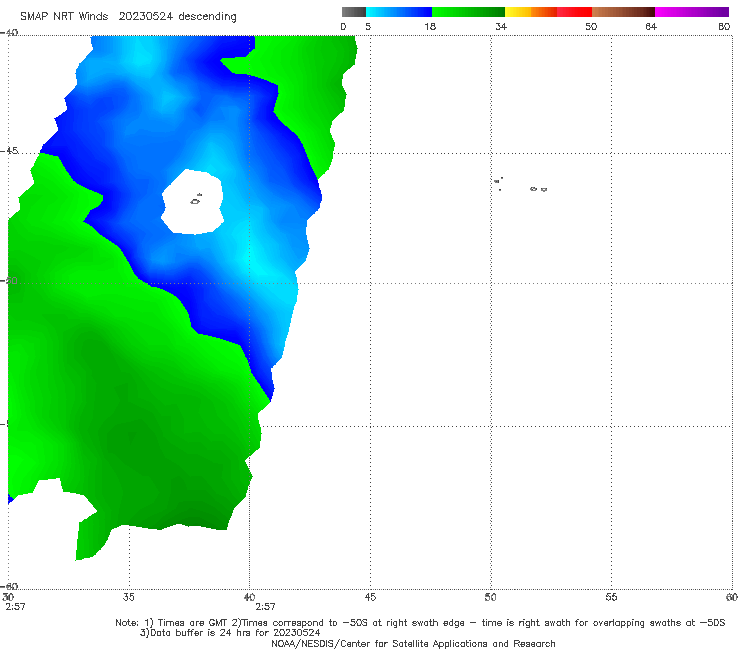Pick the cyan-to-blue 5–18 colorbar segment
The height and width of the screenshot is (650, 740).
(399, 12)
